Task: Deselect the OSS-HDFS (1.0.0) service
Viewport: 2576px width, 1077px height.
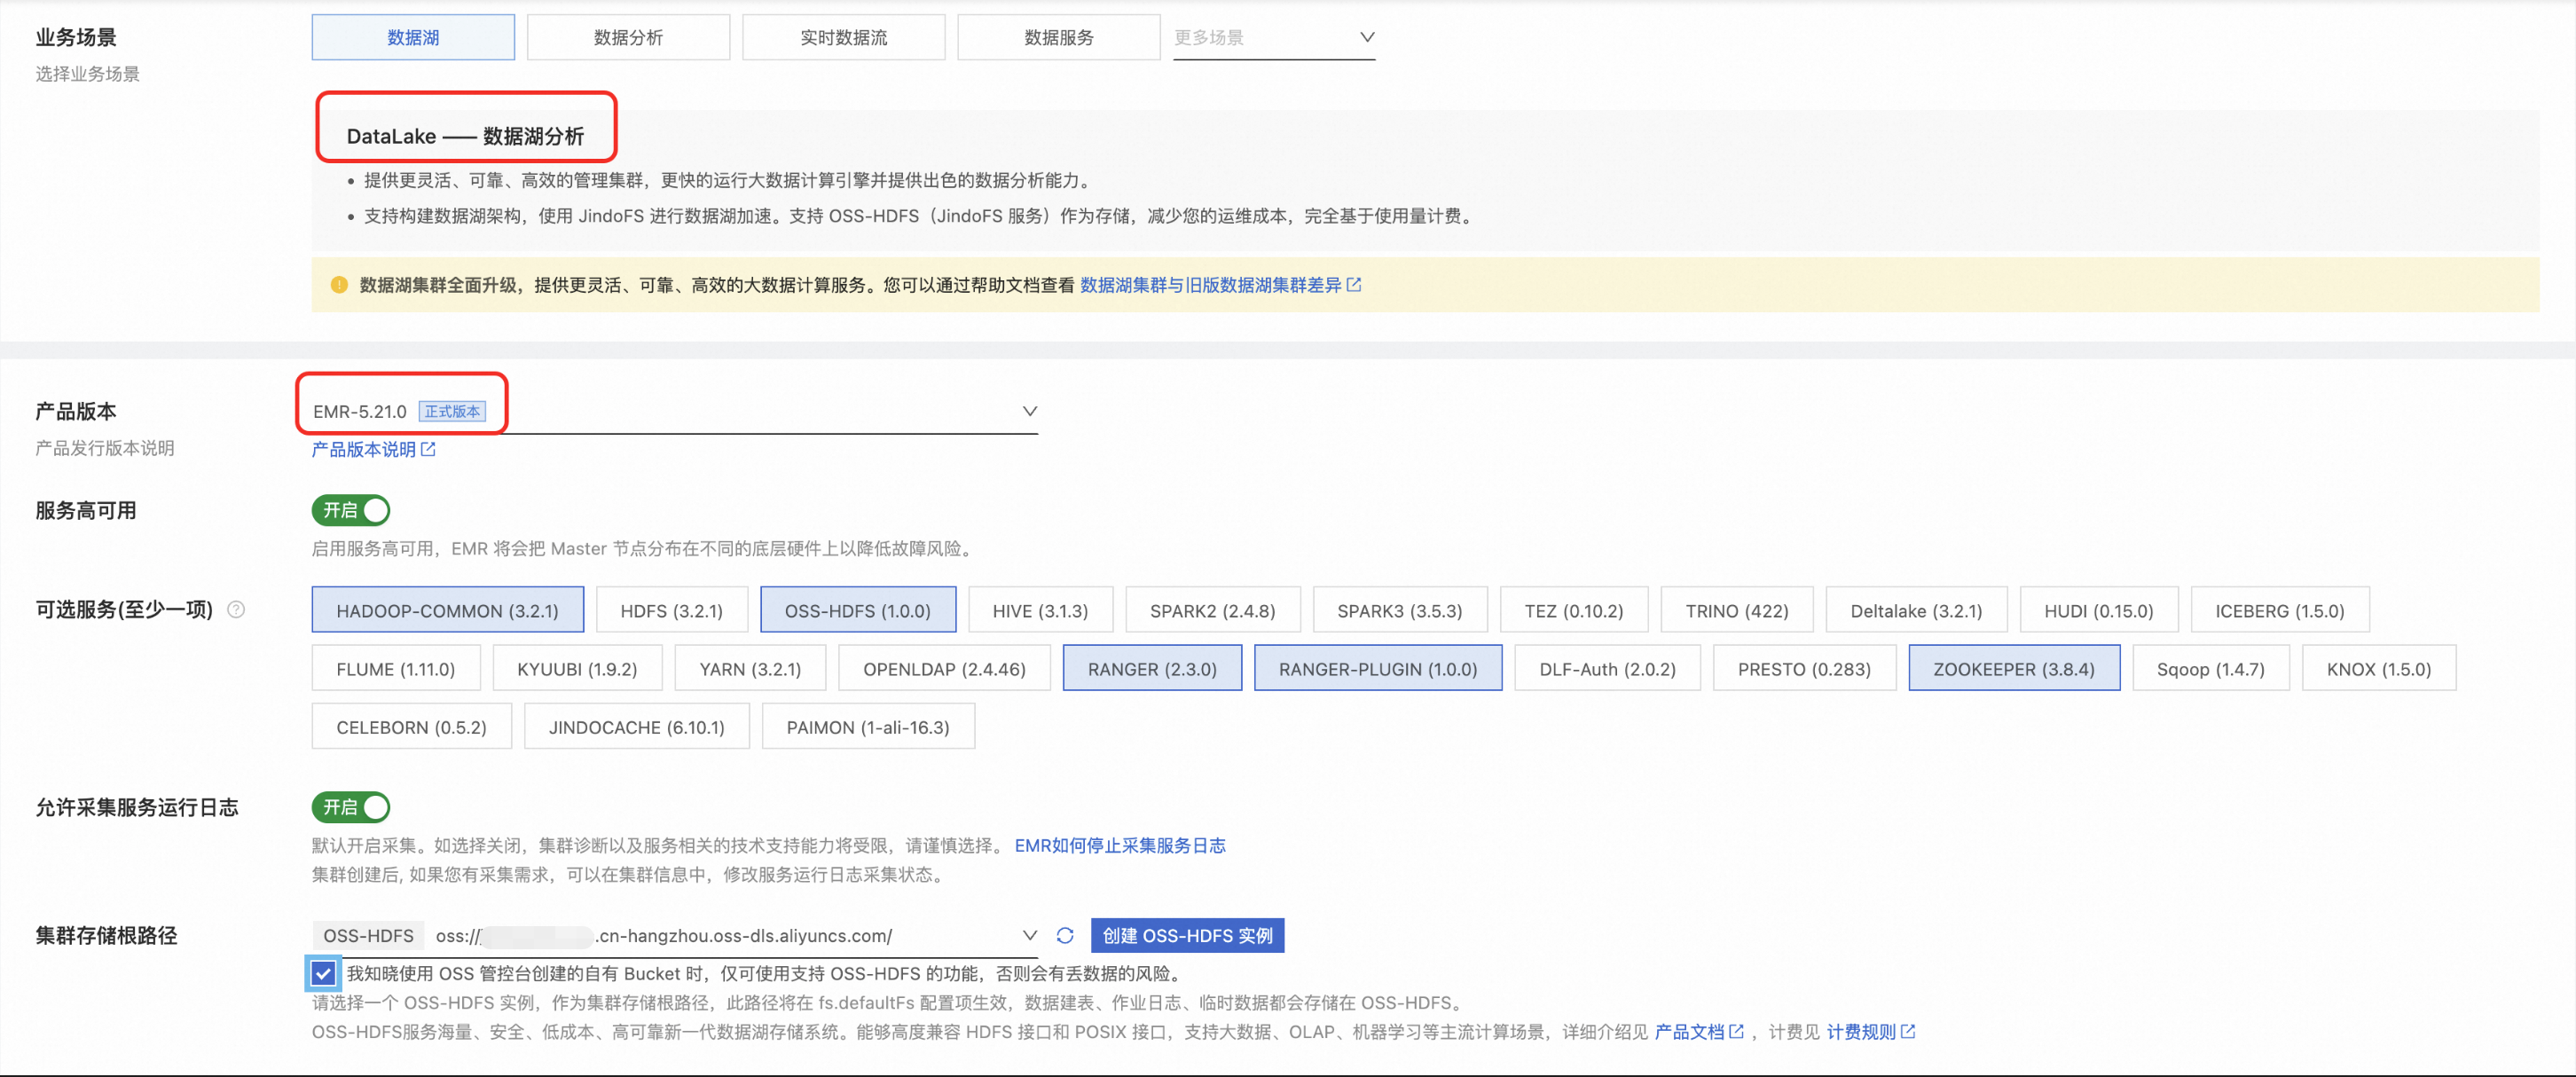Action: pos(858,610)
